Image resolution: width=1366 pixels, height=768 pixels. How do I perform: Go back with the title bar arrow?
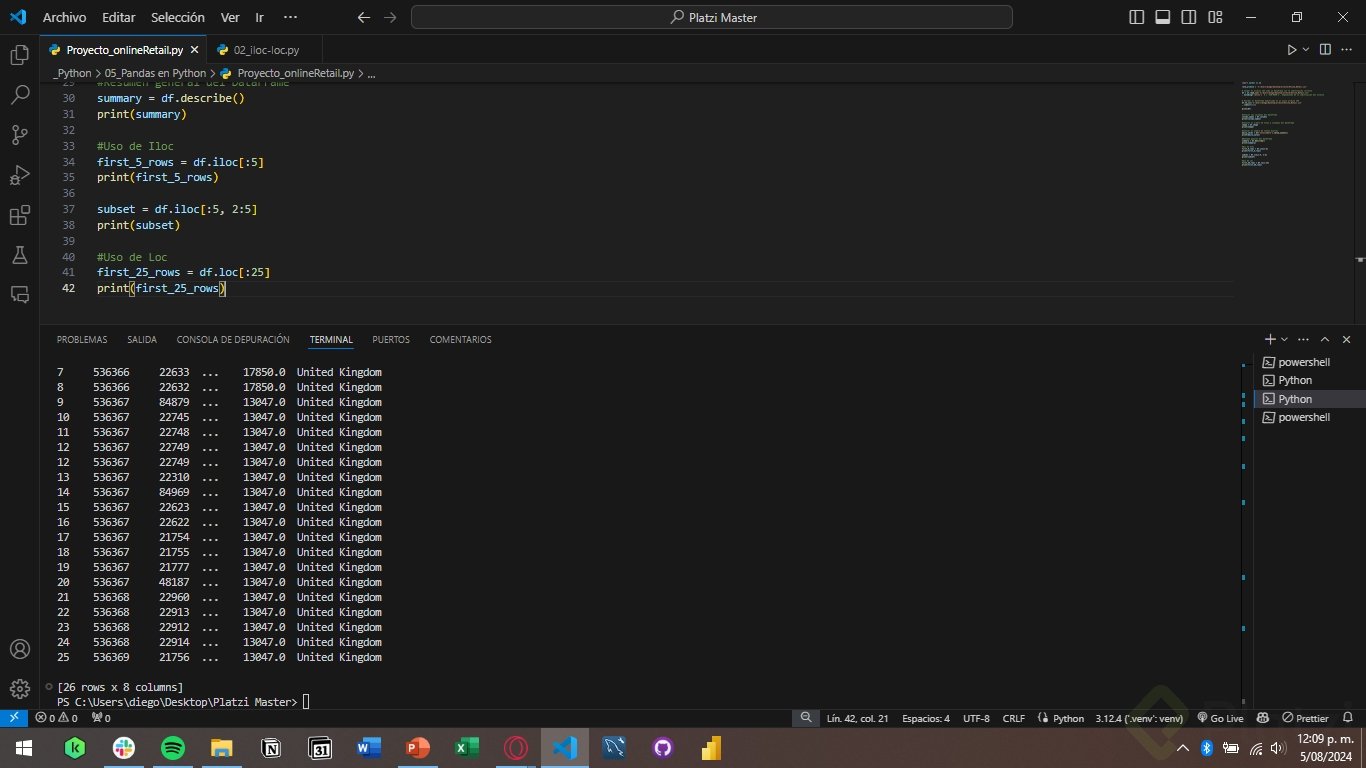click(x=364, y=17)
